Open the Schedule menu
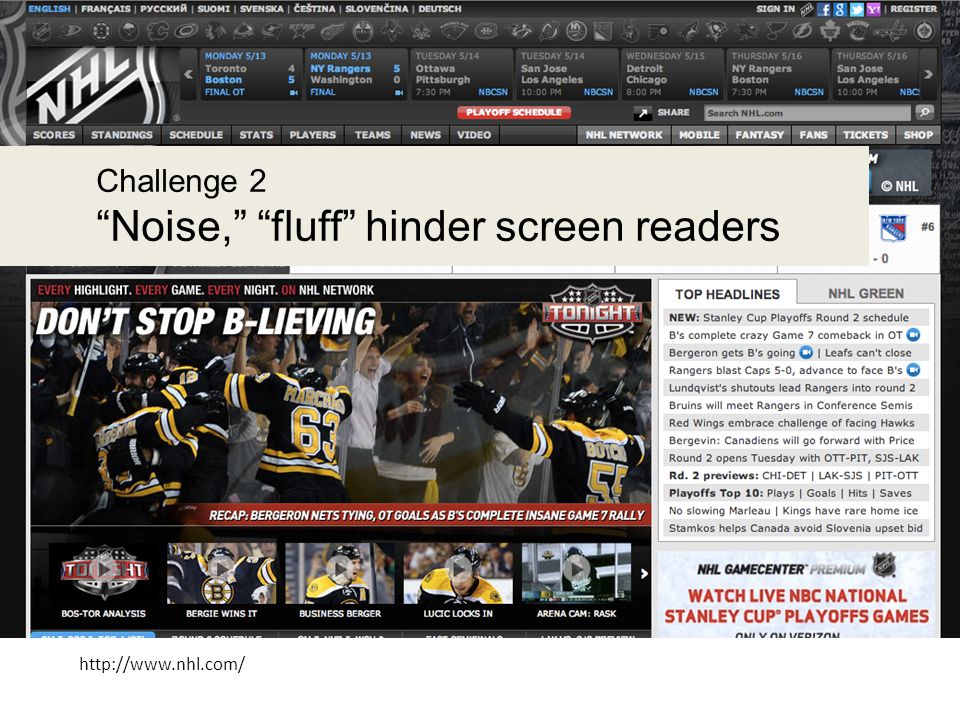Viewport: 960px width, 720px height. (196, 135)
